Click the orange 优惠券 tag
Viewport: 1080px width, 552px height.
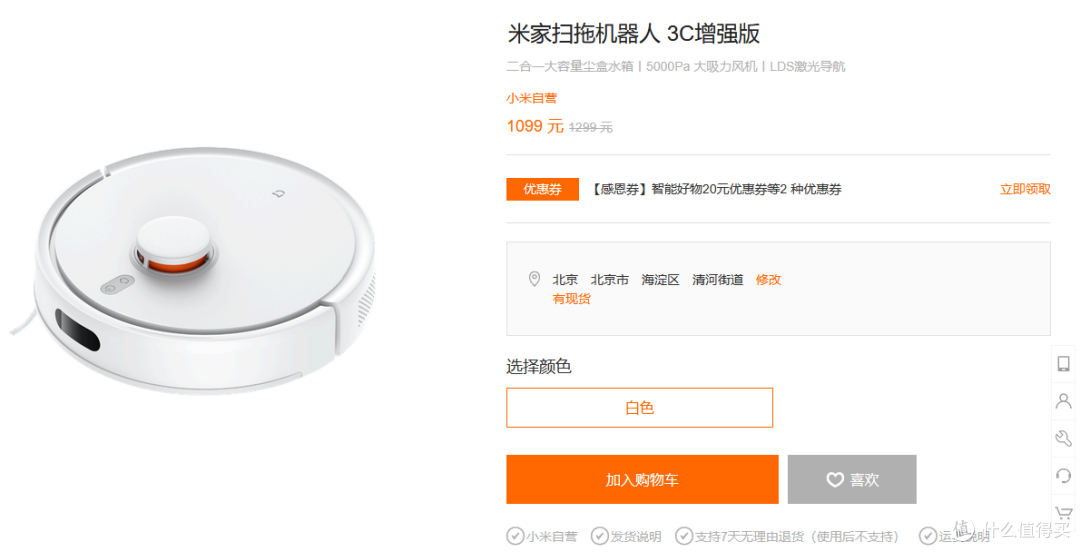pyautogui.click(x=542, y=189)
